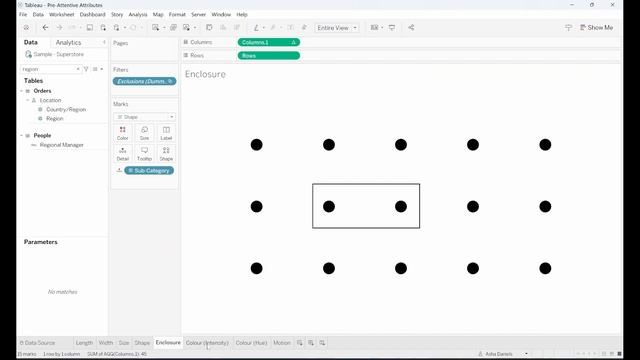The height and width of the screenshot is (360, 640).
Task: Click the New Worksheet tab icon
Action: 300,343
